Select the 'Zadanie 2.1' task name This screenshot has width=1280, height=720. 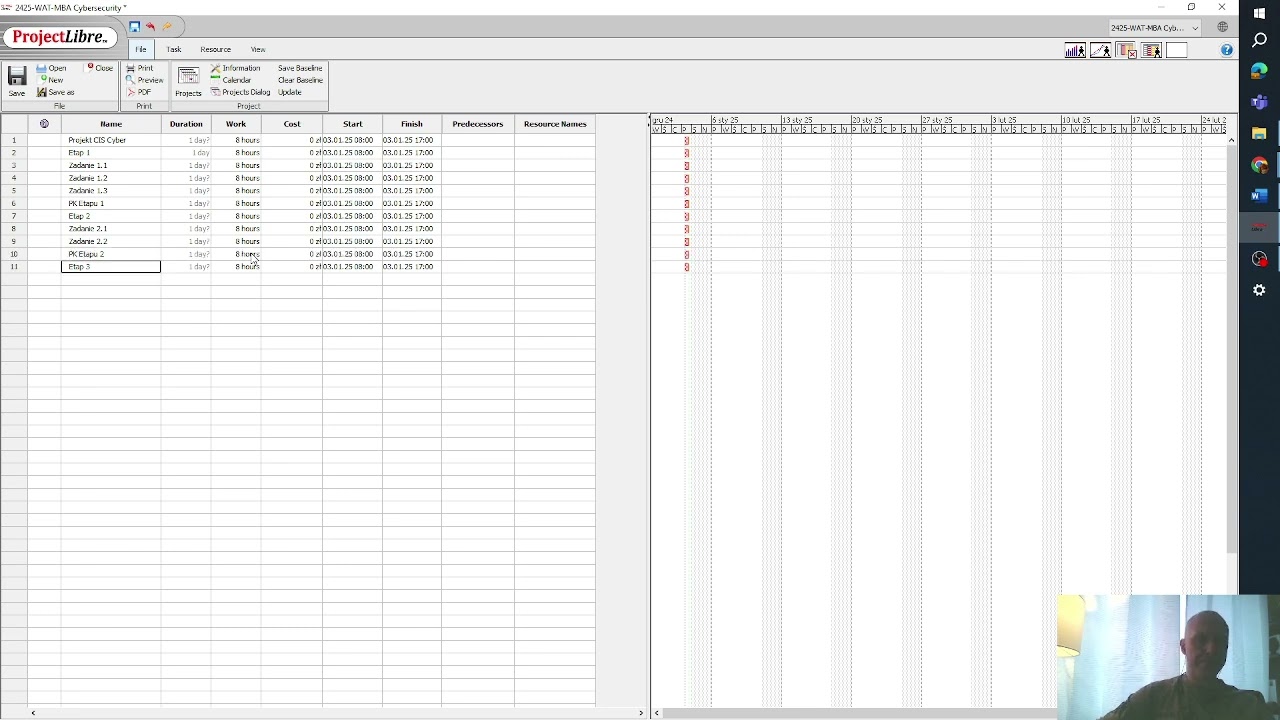click(x=88, y=229)
